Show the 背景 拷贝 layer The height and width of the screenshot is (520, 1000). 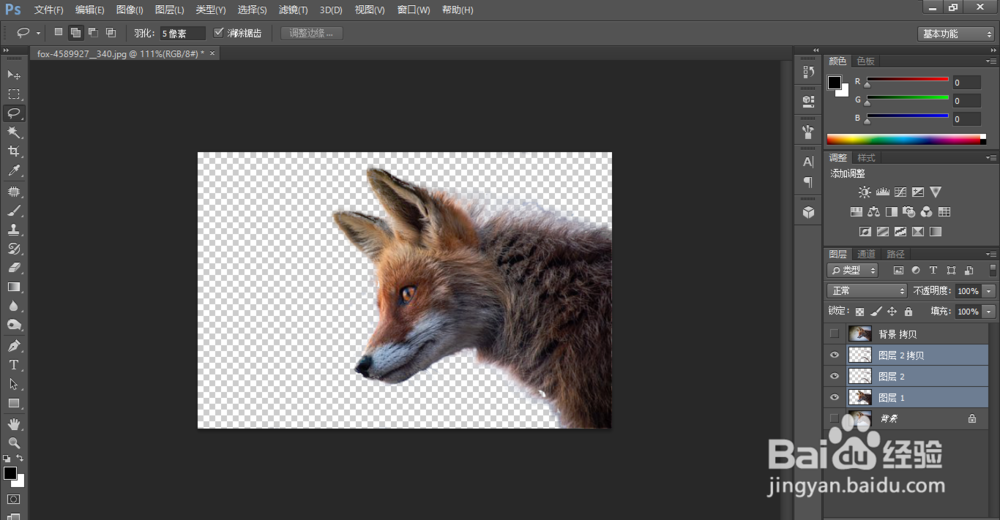tap(835, 334)
